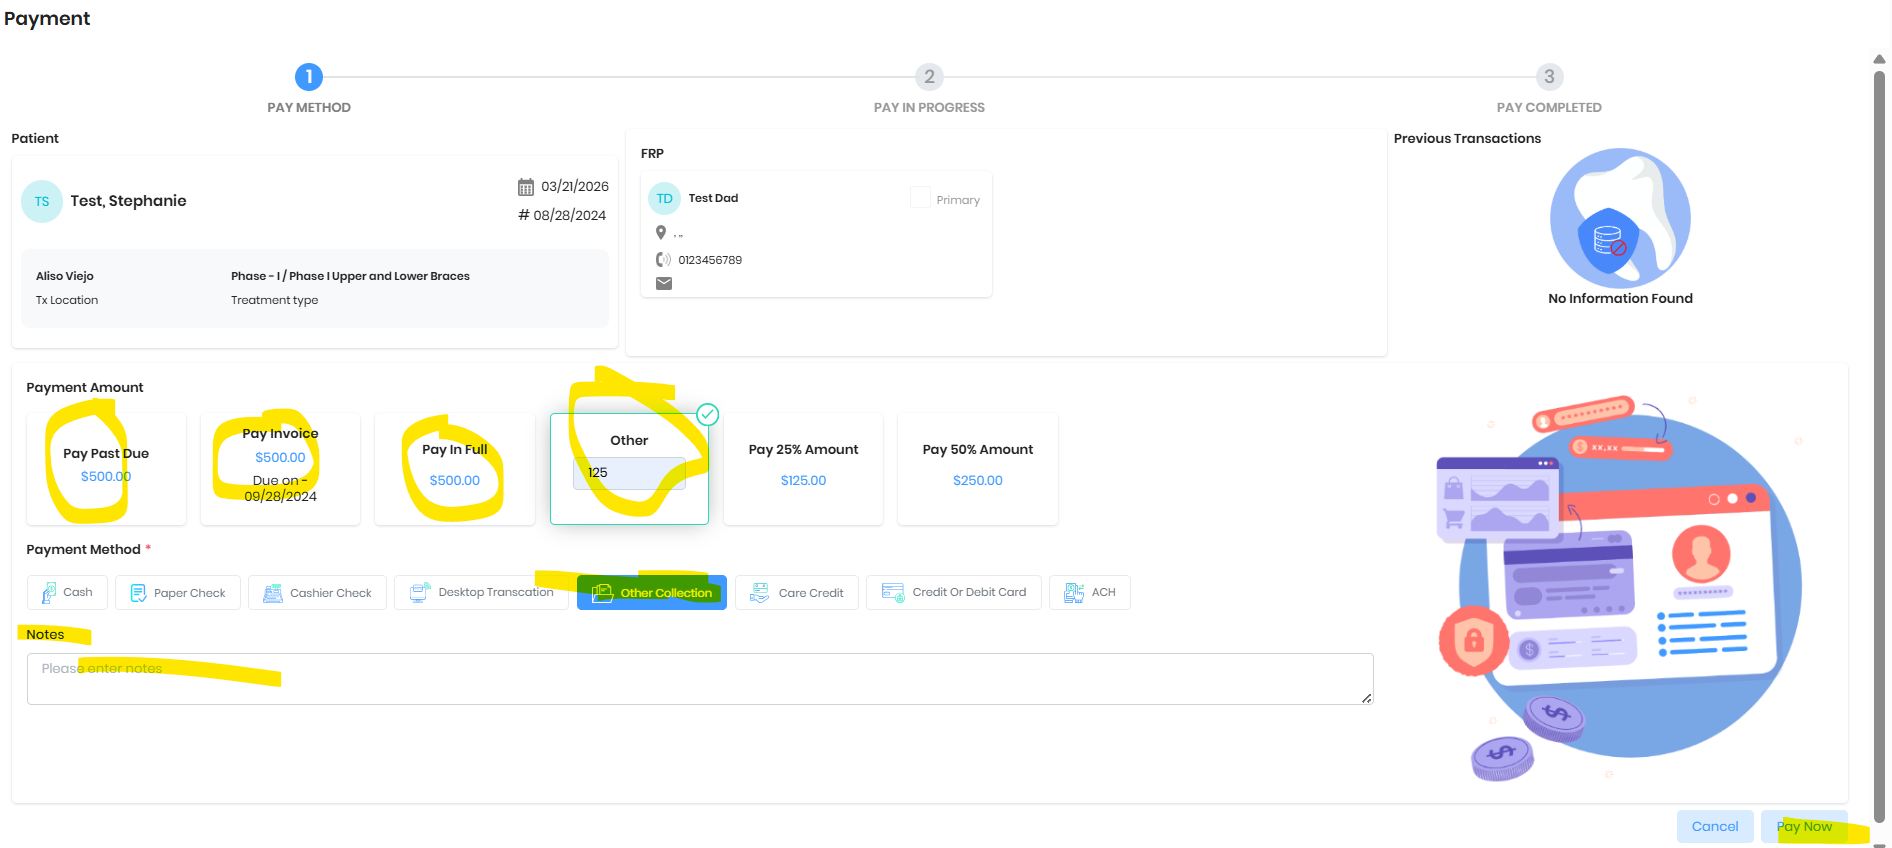Click the Aliso Viejo location text
1892x848 pixels.
point(65,276)
